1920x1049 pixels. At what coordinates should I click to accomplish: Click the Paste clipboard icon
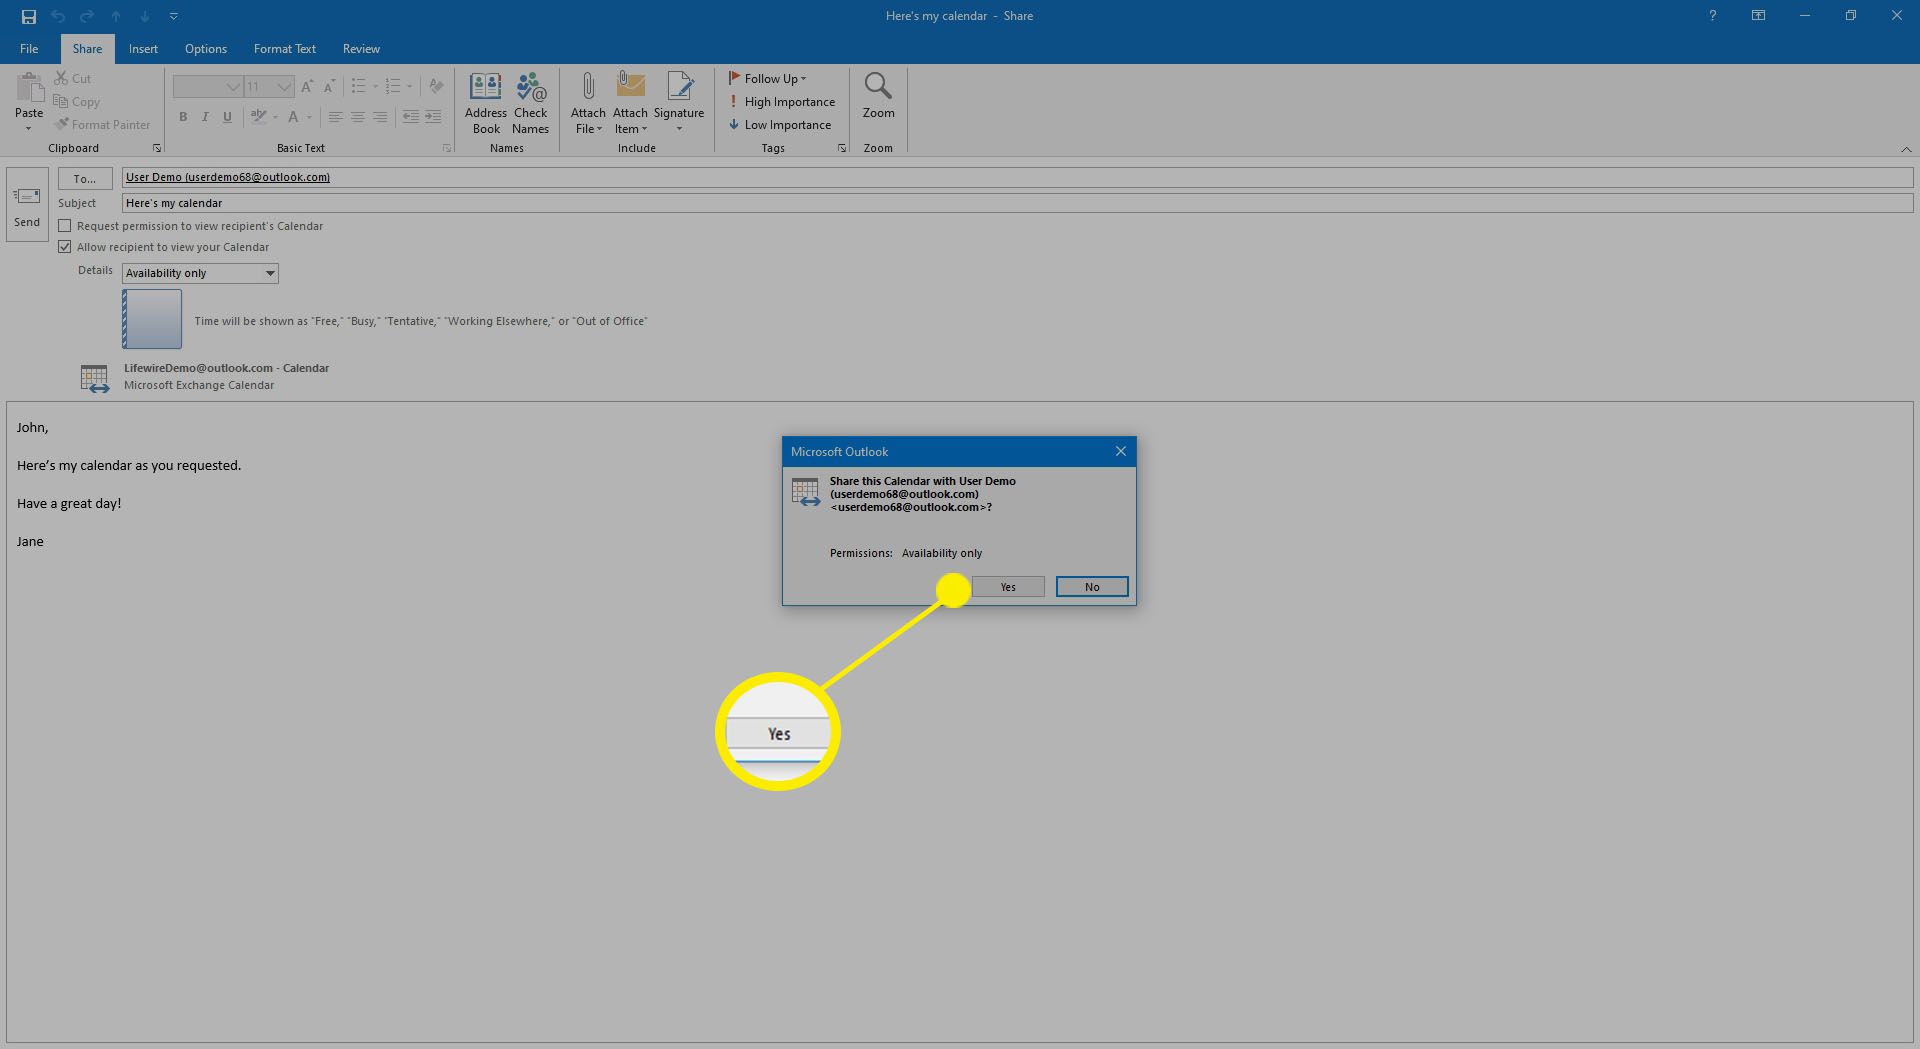click(29, 88)
